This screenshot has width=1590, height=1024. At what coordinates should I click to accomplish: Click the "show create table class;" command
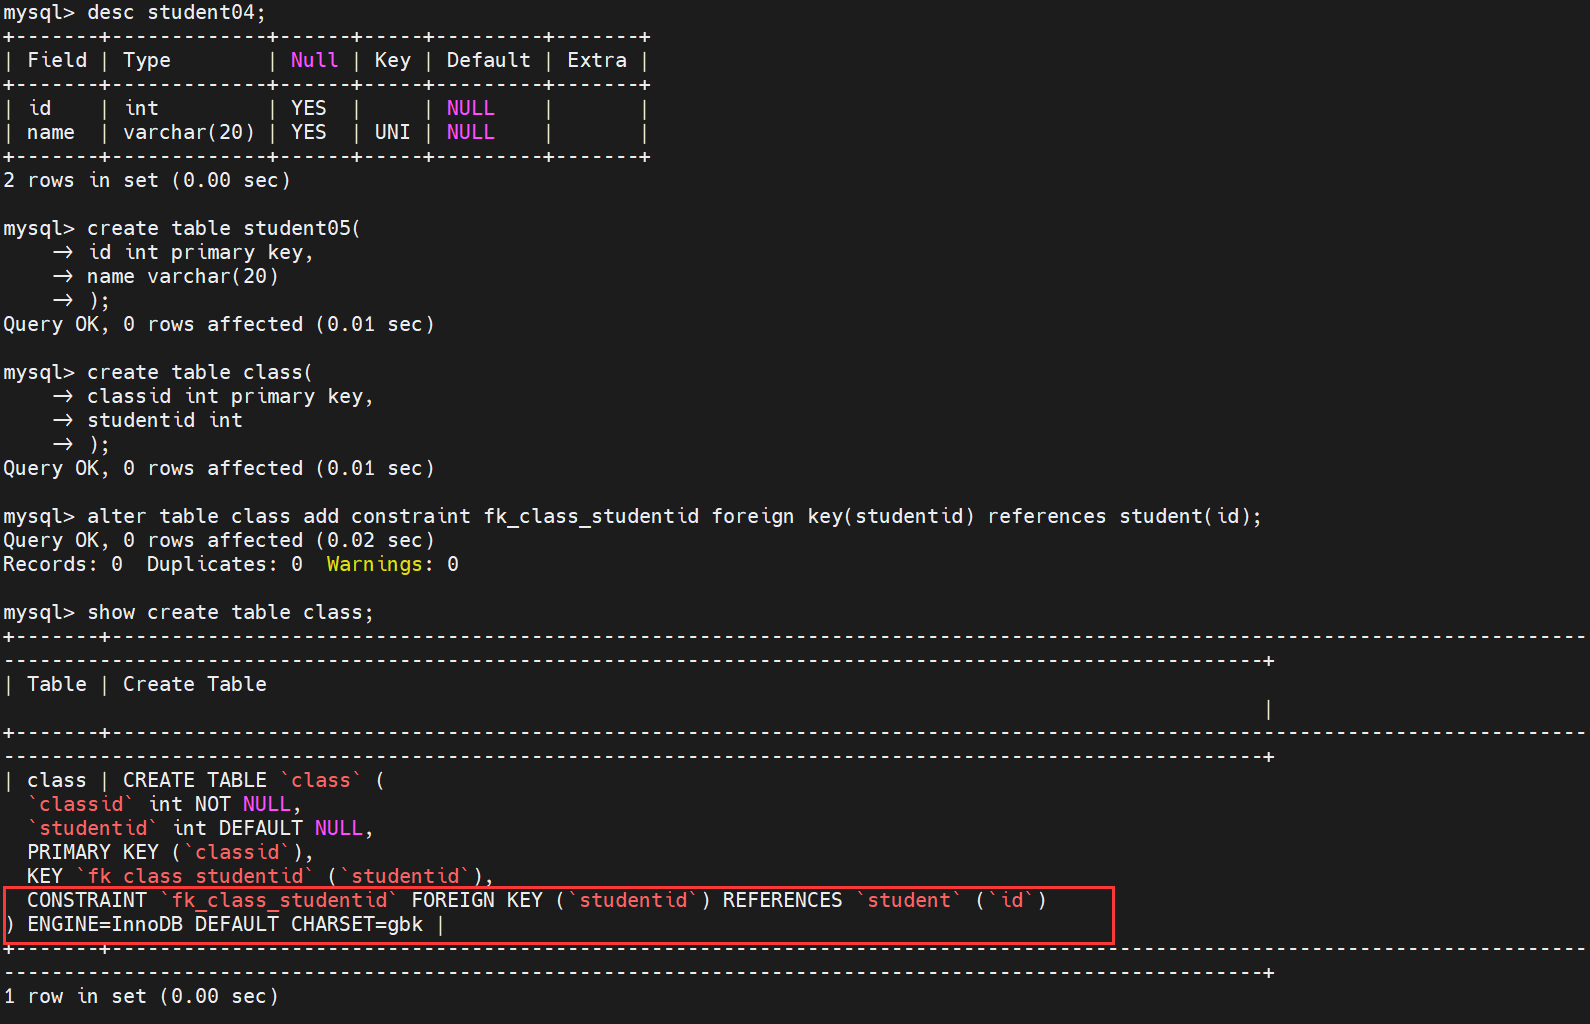coord(230,612)
